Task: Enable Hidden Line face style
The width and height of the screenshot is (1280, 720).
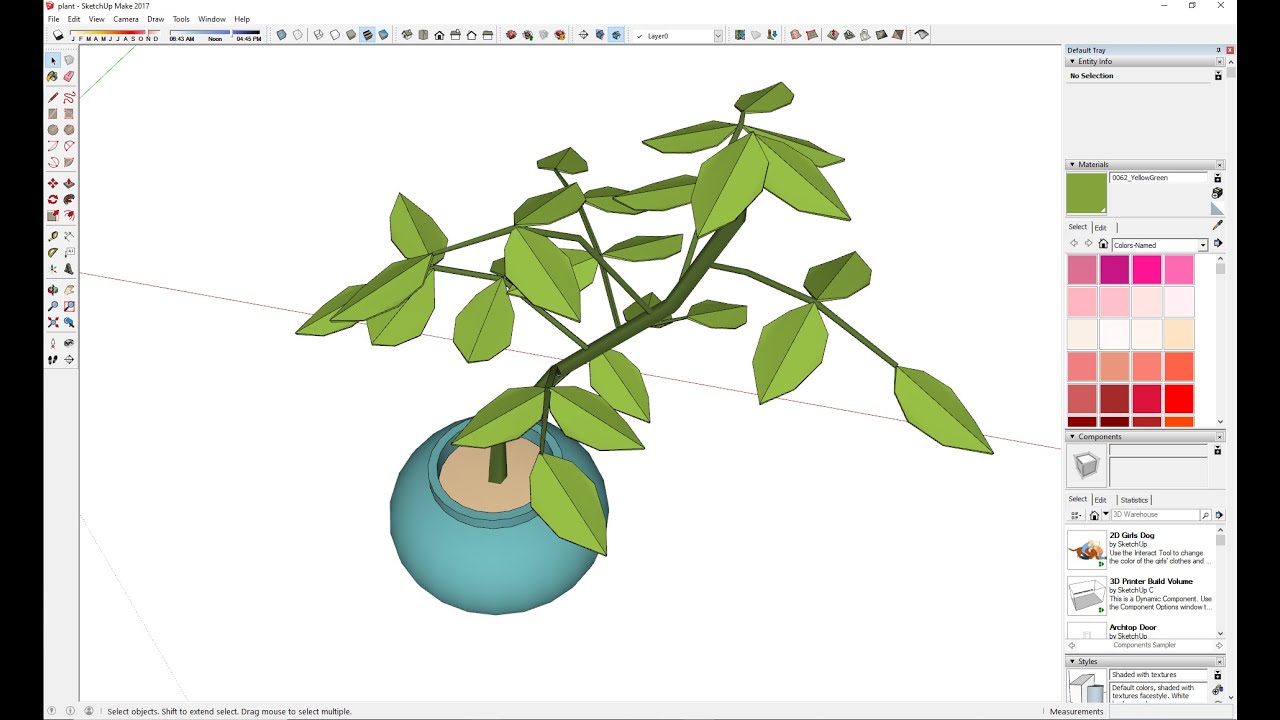Action: 335,35
